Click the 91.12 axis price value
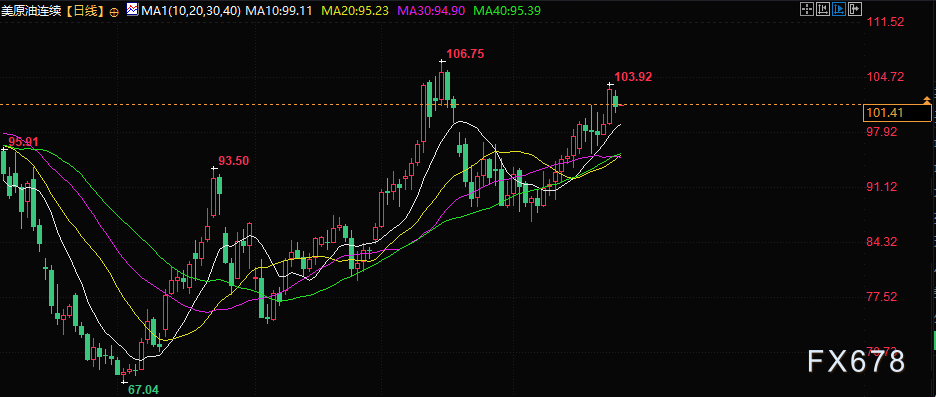Screen dimensions: 936x397 point(882,187)
